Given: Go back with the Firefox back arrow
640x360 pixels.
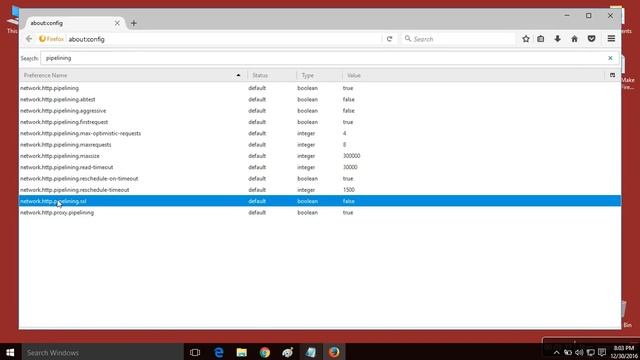Looking at the screenshot, I should [29, 39].
